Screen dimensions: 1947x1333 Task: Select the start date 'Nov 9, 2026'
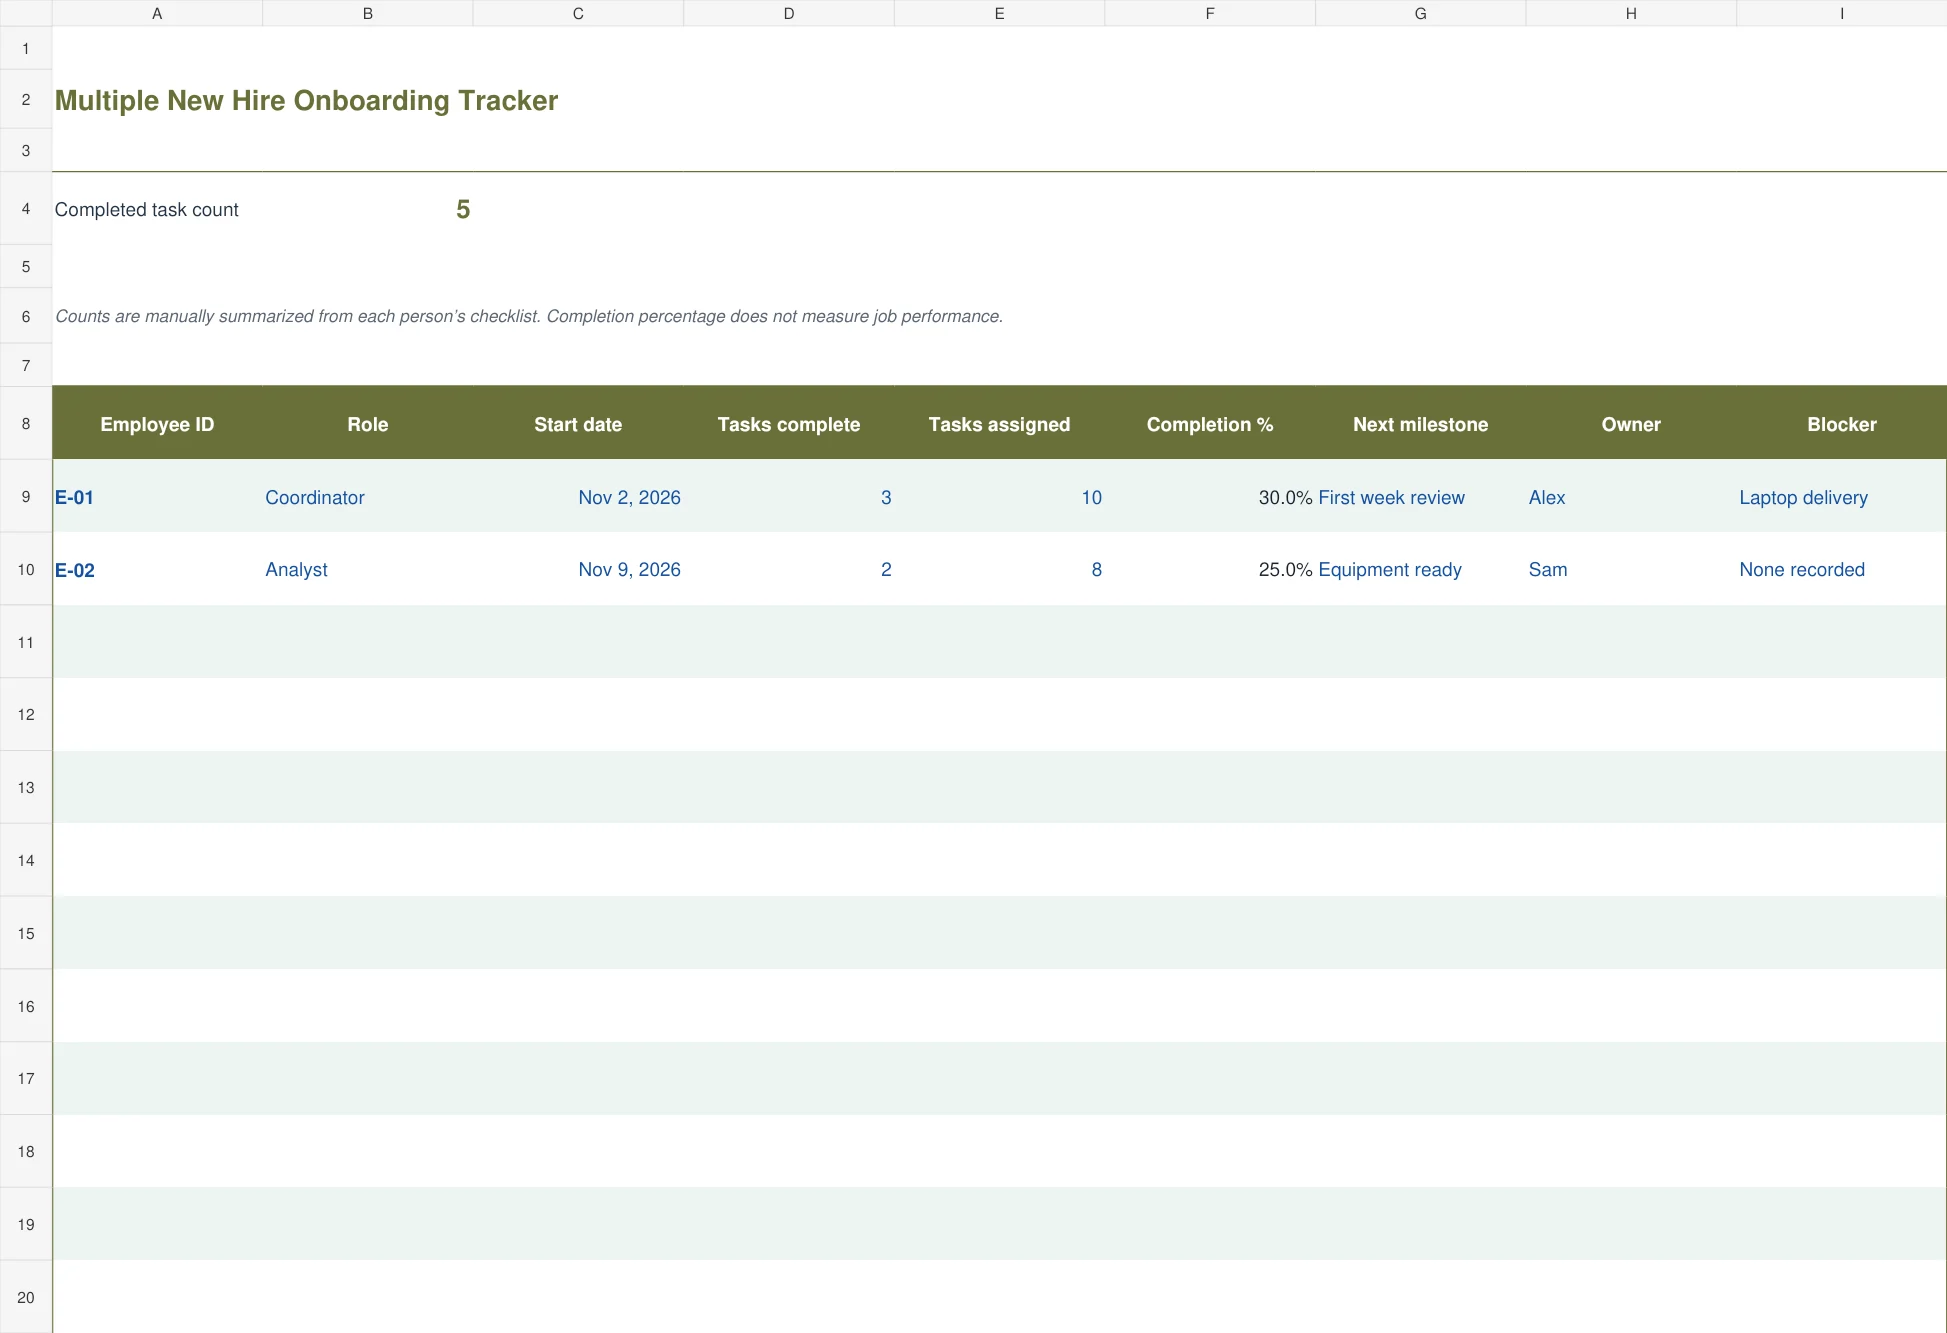pos(578,569)
